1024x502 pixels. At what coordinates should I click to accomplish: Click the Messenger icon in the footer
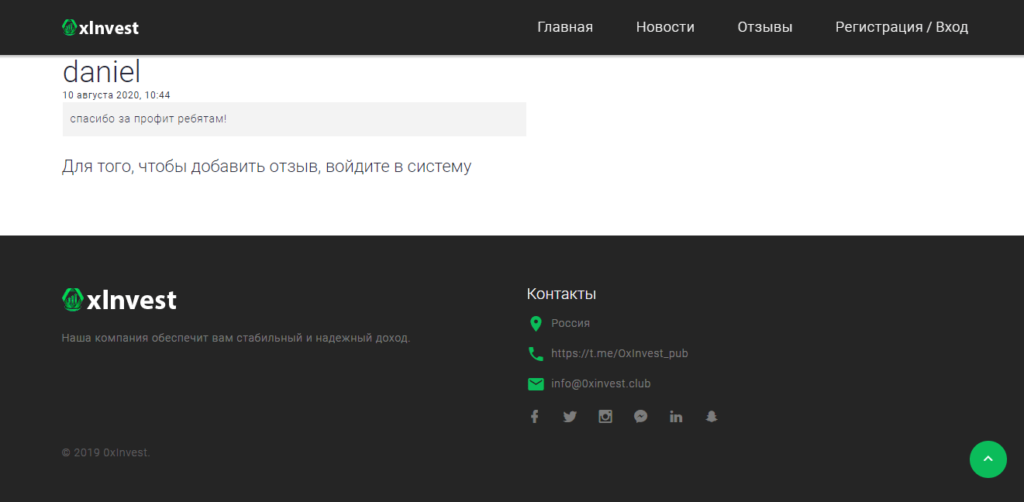(641, 417)
